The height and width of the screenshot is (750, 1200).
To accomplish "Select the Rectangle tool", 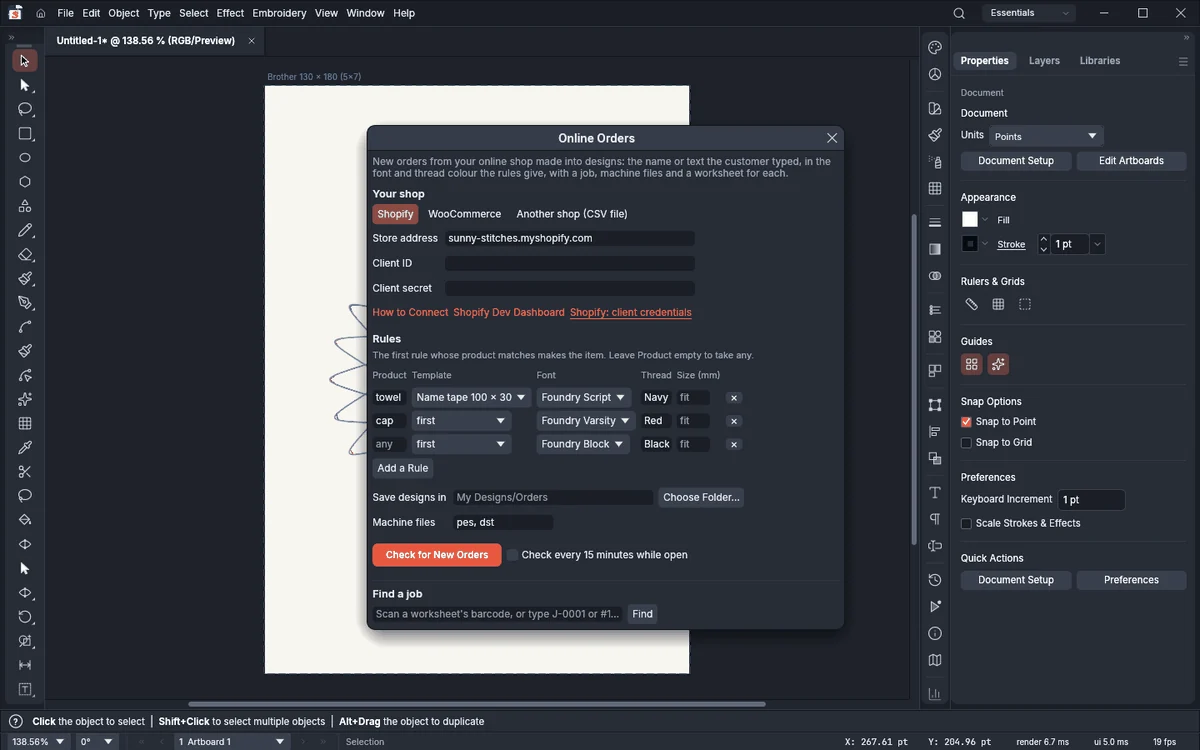I will pos(26,134).
